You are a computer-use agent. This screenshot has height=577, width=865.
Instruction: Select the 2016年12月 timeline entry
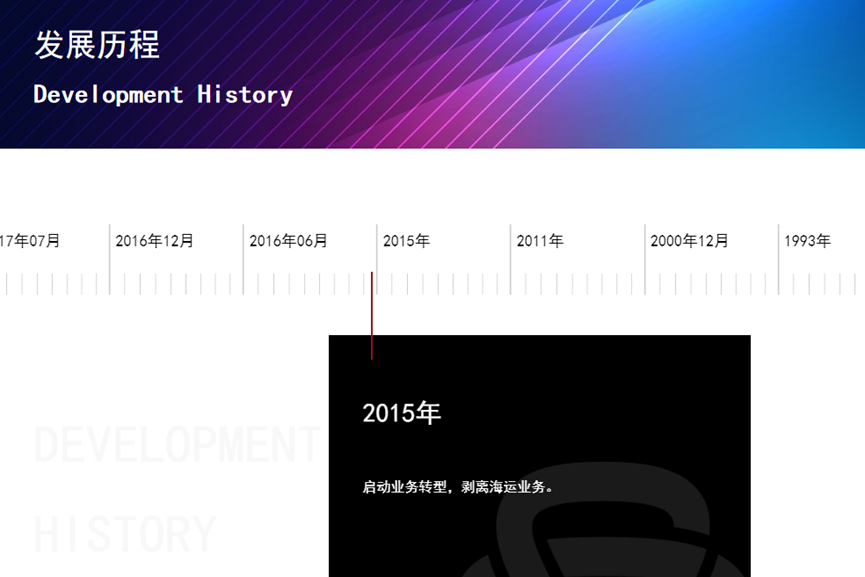154,241
